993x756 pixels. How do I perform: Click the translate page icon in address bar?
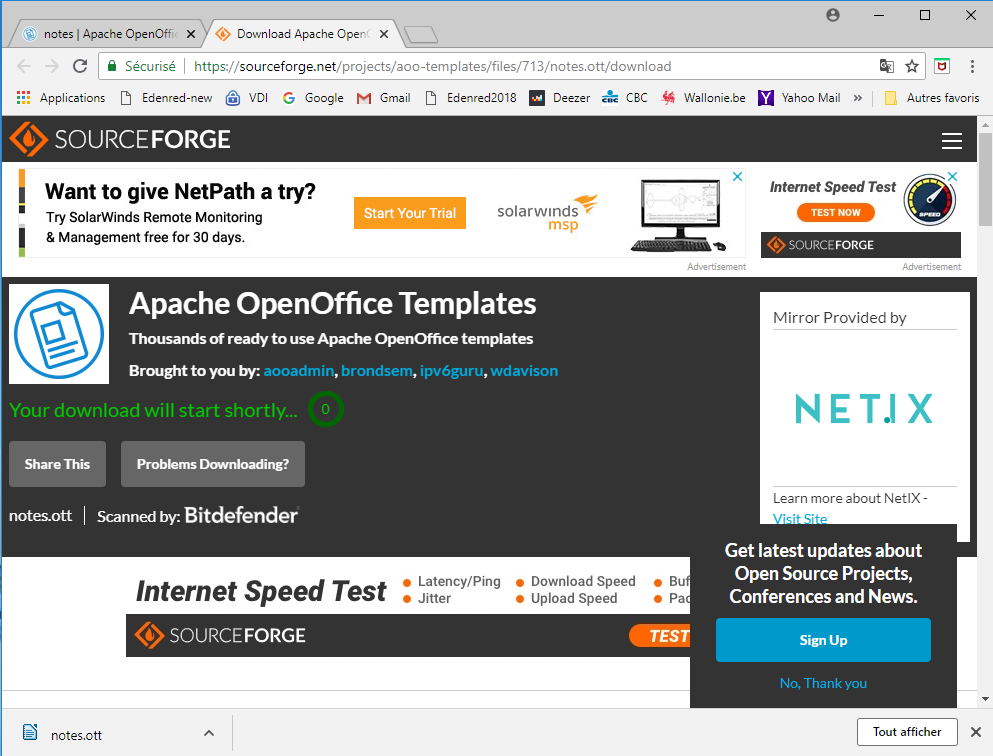(887, 66)
